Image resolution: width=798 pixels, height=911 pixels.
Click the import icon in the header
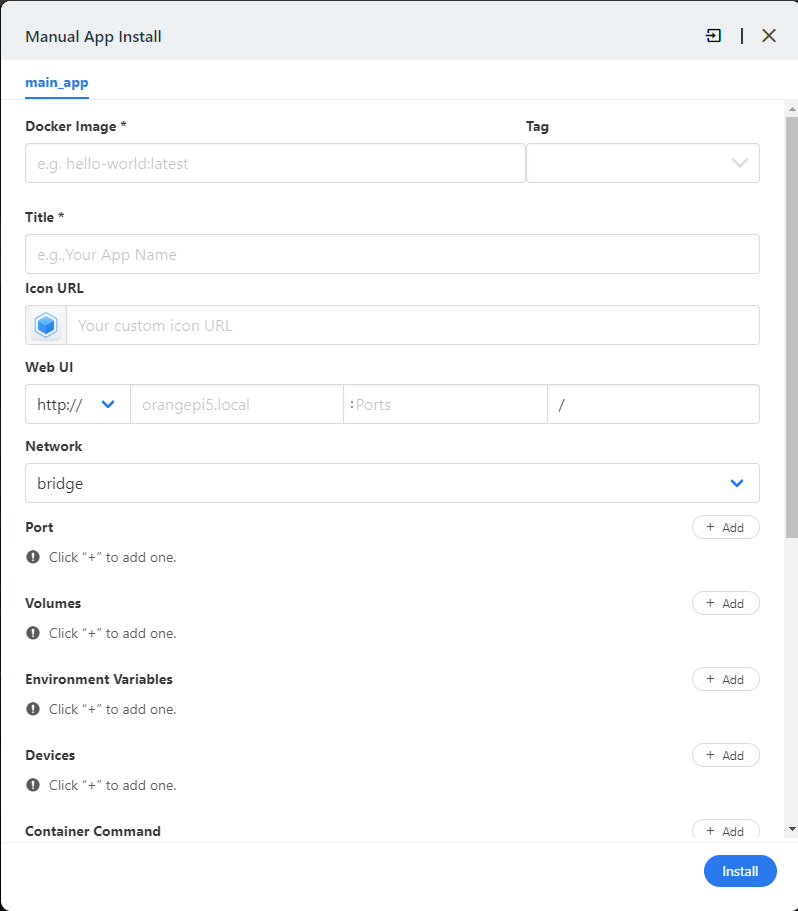coord(713,36)
